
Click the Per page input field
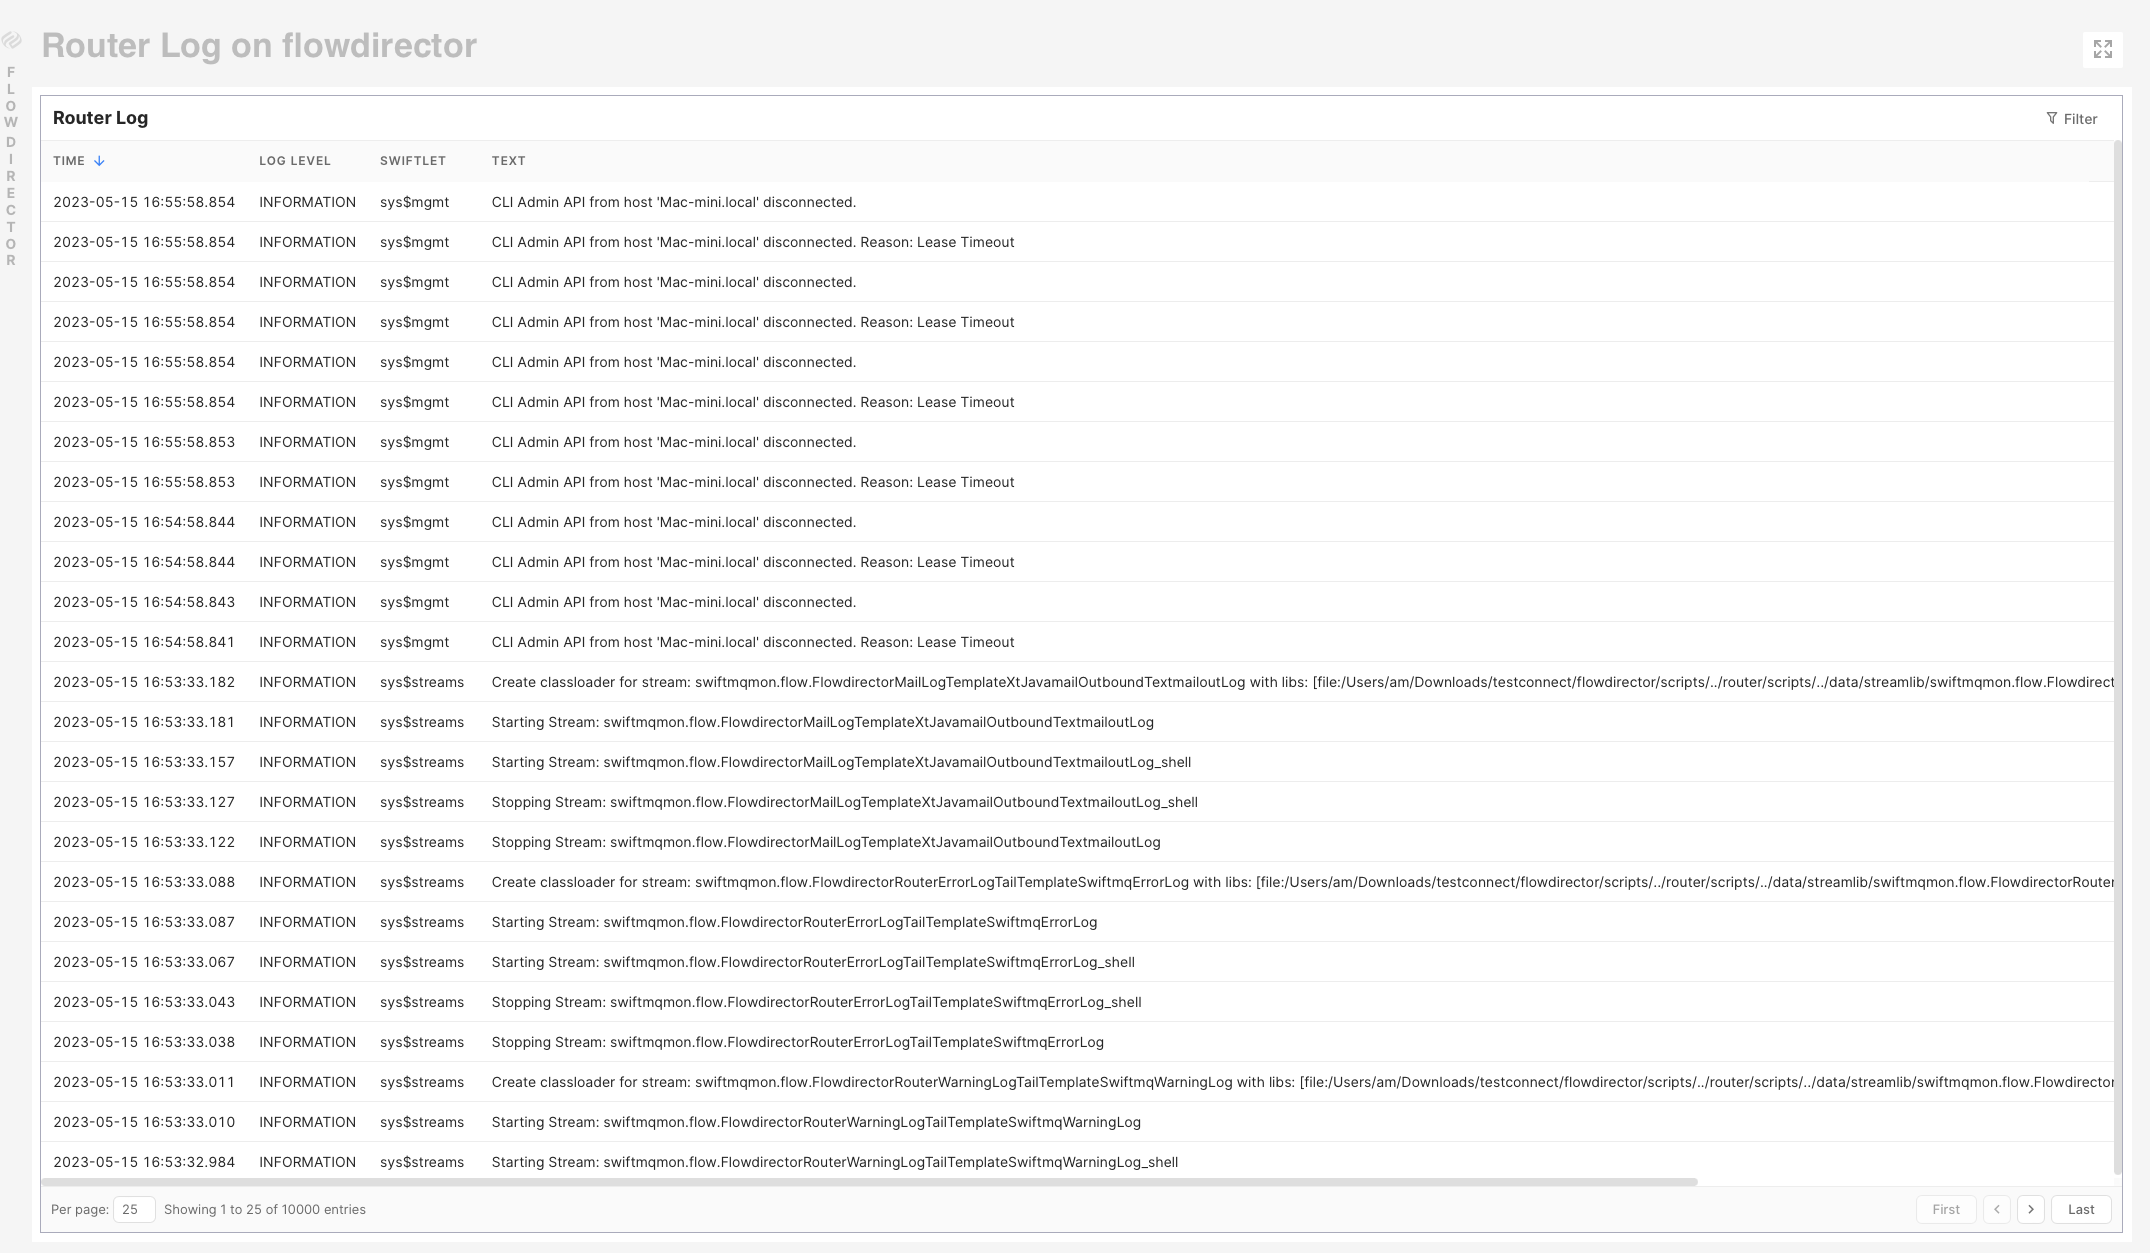[x=133, y=1209]
